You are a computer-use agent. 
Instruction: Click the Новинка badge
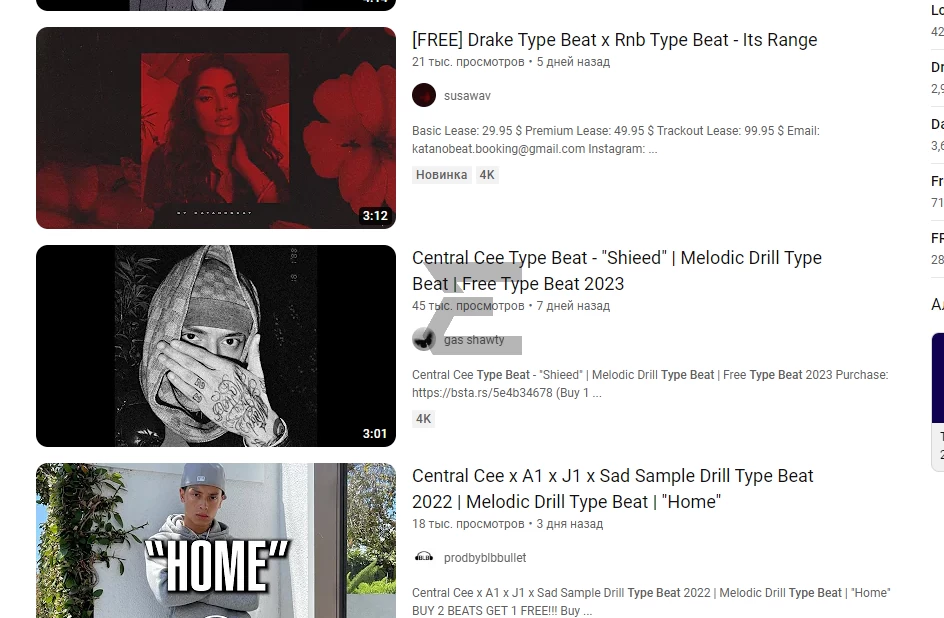click(x=441, y=175)
